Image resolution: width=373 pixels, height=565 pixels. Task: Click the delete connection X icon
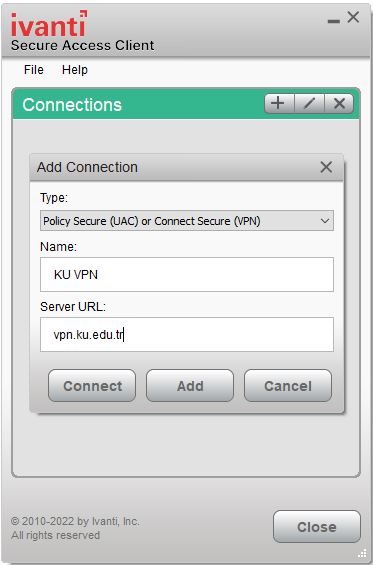click(339, 104)
